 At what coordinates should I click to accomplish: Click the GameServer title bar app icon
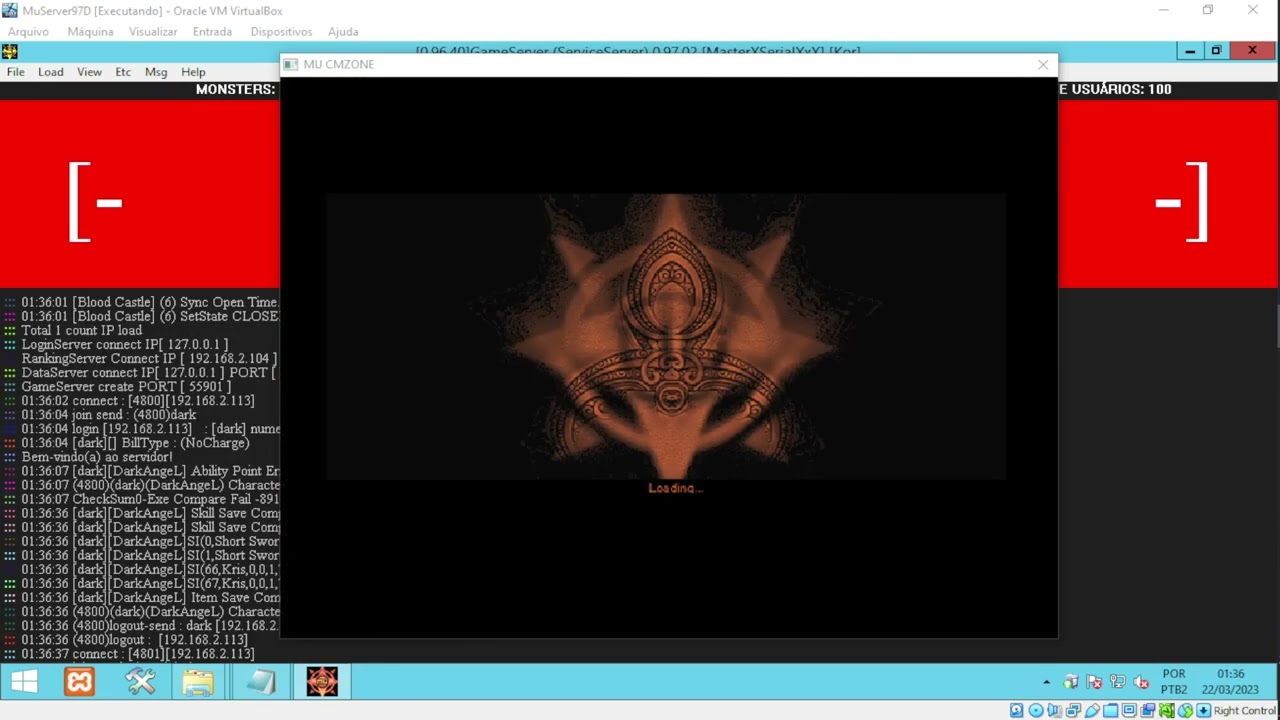coord(10,52)
